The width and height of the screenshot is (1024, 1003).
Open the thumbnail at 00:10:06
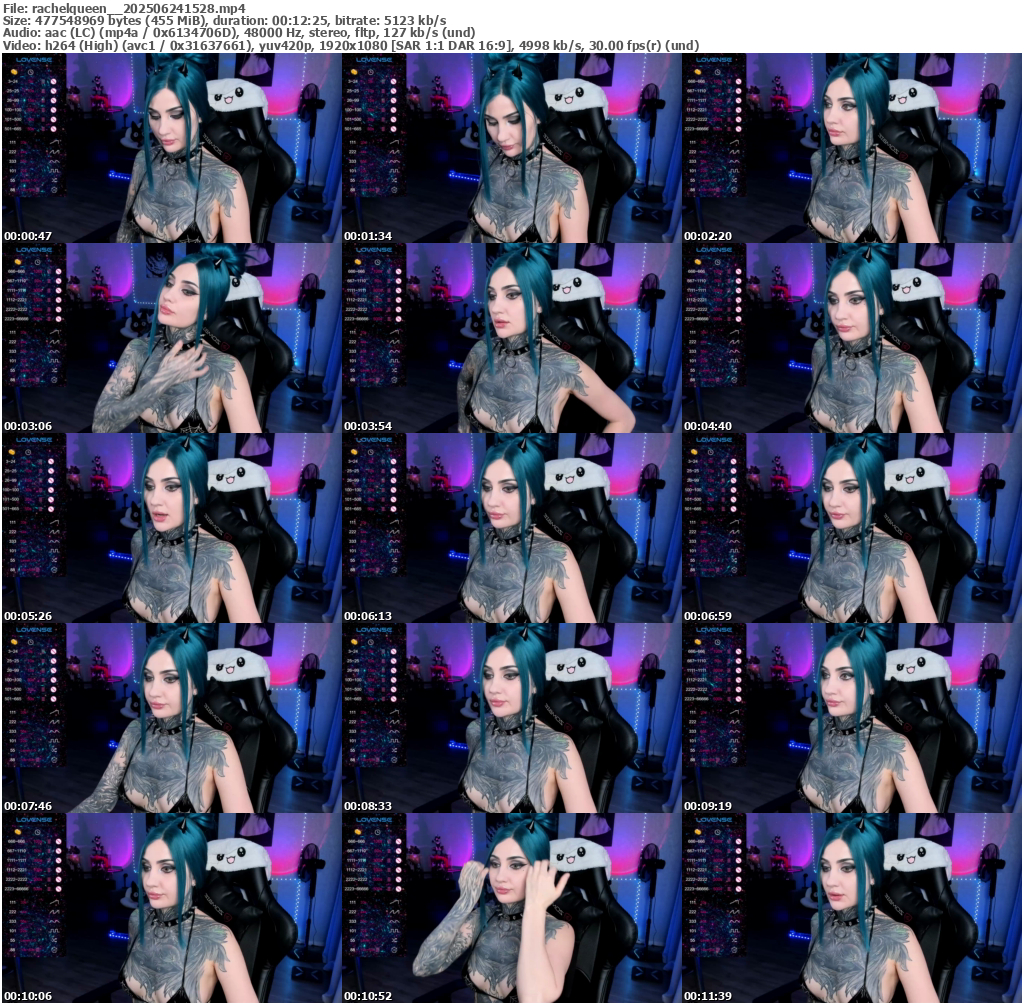click(x=171, y=908)
